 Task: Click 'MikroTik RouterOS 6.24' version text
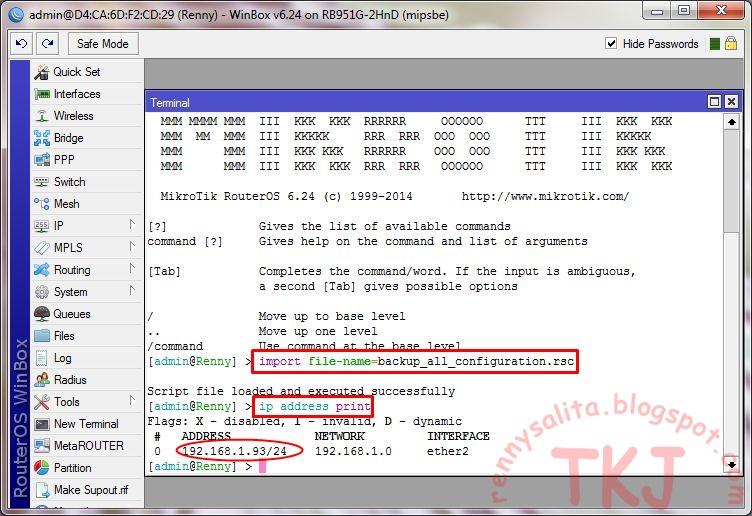[237, 196]
